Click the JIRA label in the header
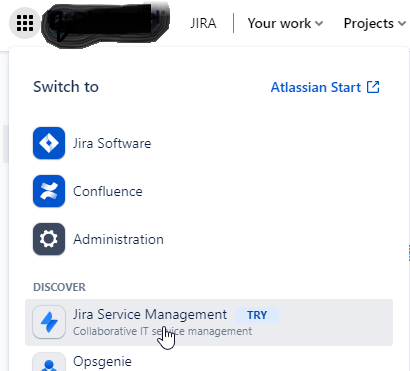Viewport: 410px width, 371px height. click(x=203, y=23)
